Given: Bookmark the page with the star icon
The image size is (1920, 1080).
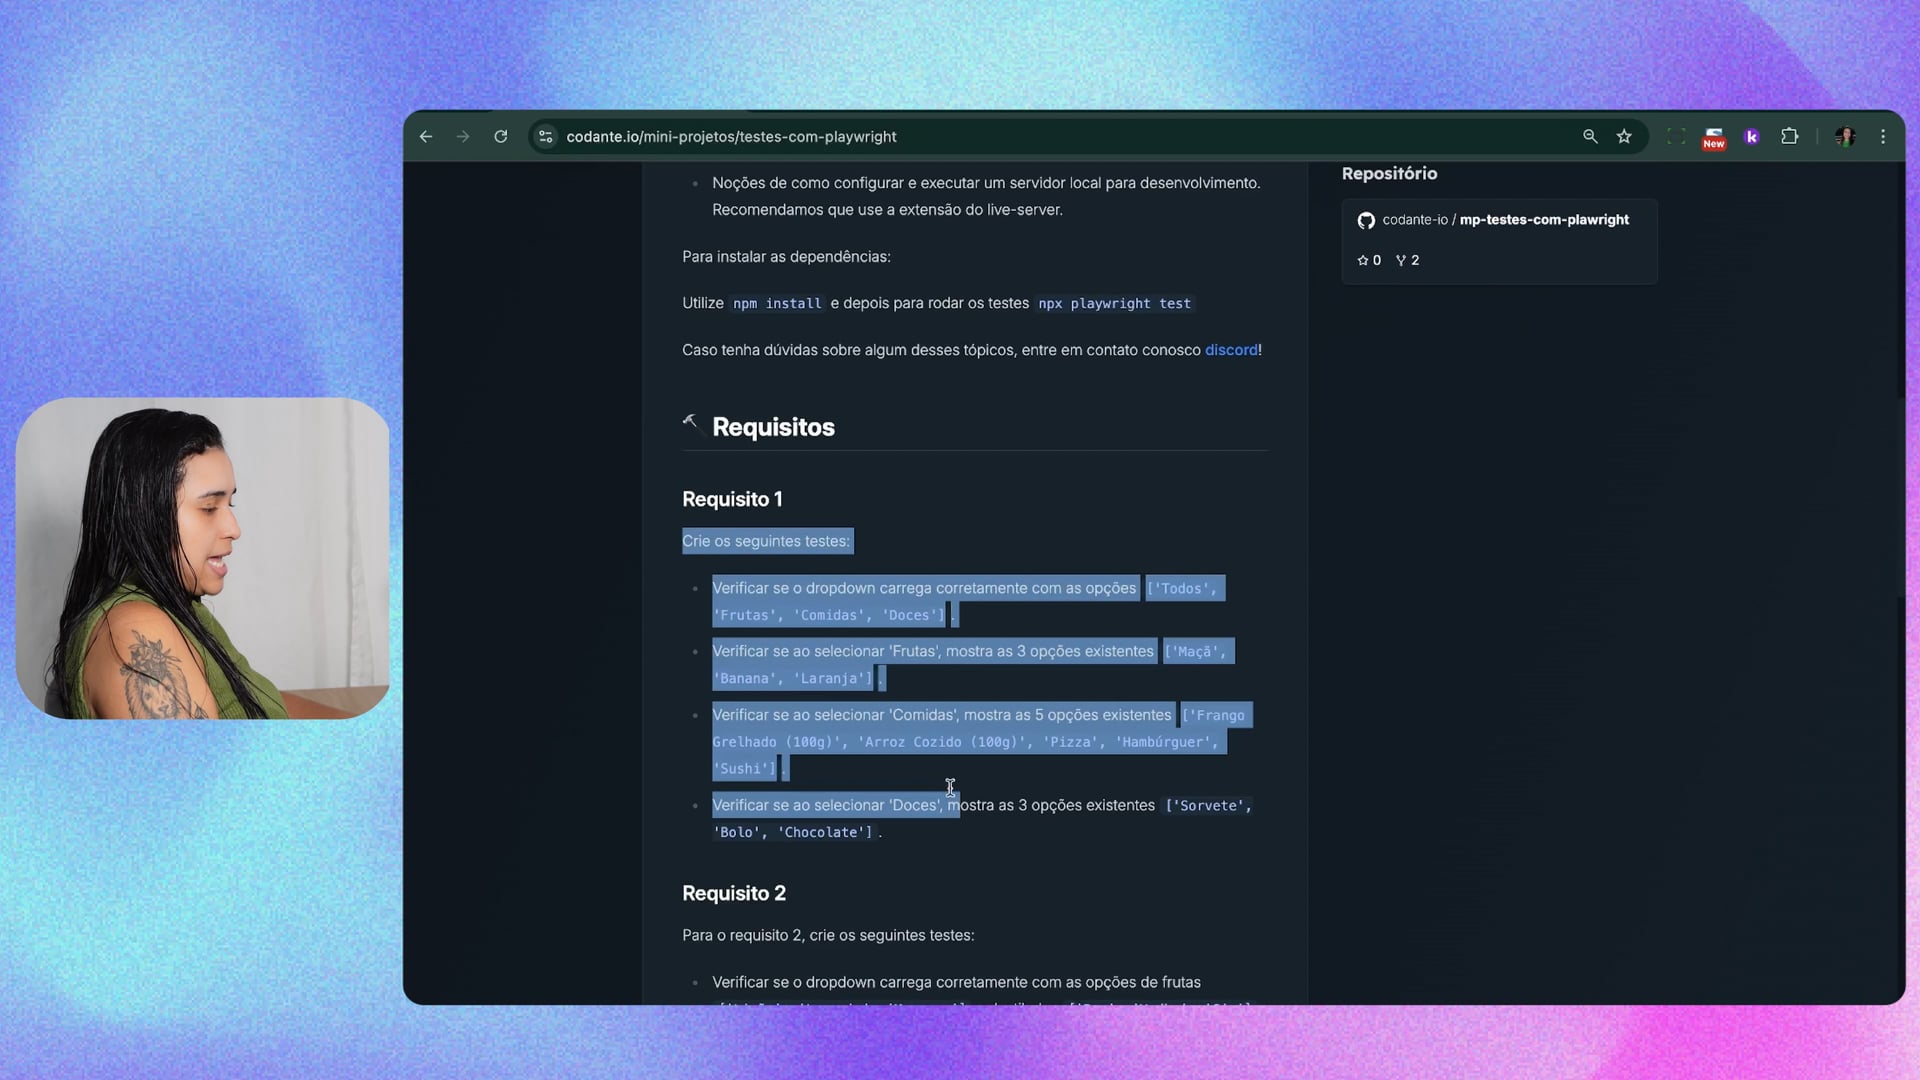Looking at the screenshot, I should (1624, 137).
